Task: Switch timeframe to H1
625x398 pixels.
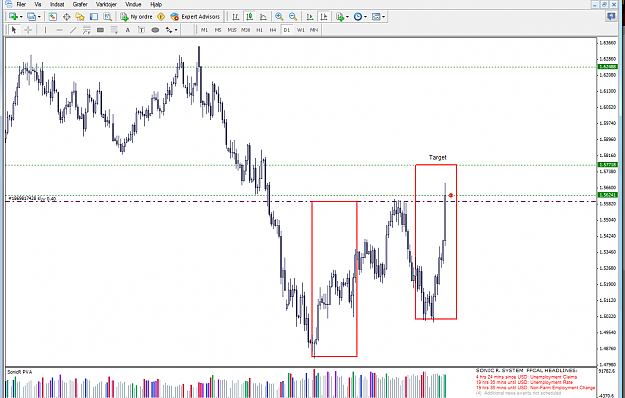Action: click(x=259, y=30)
